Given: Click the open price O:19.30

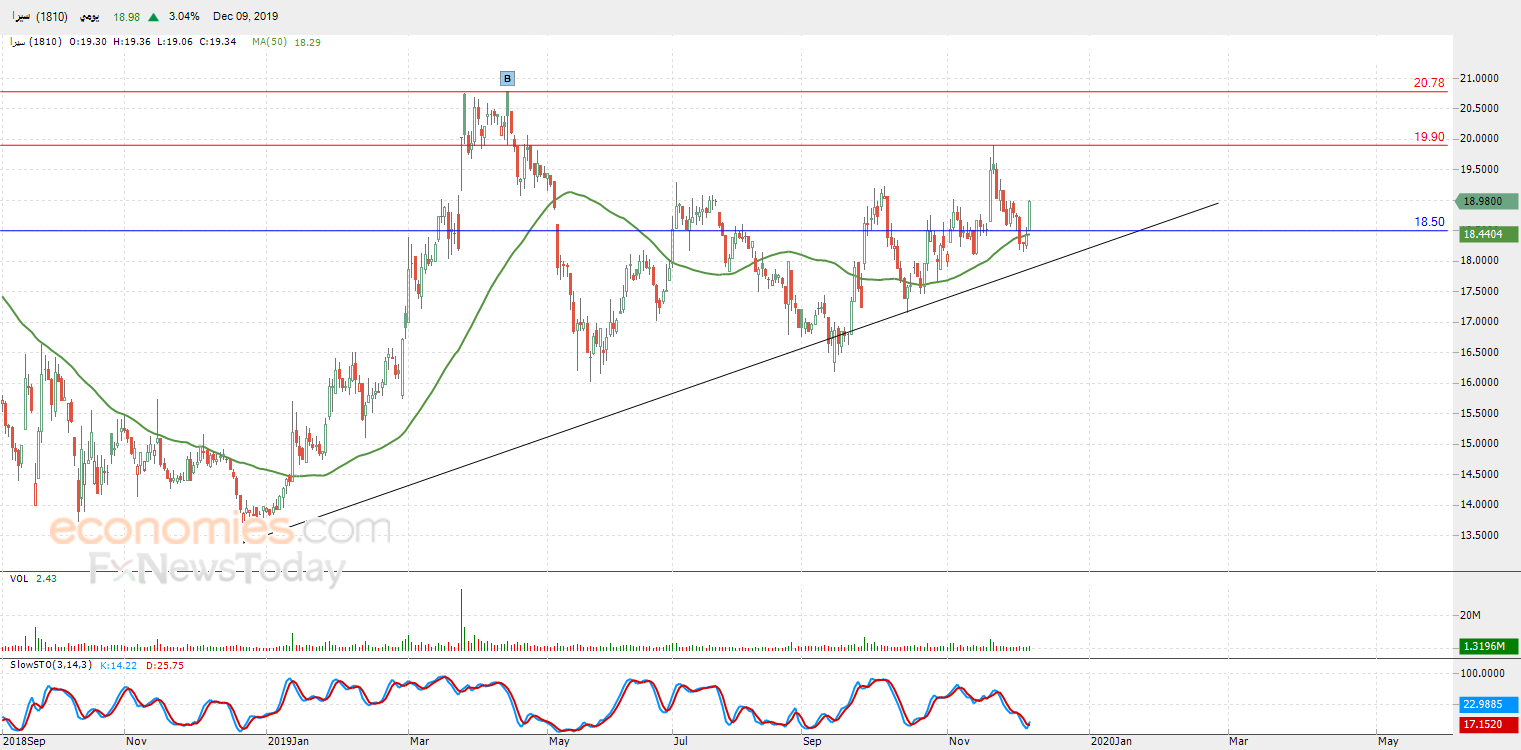Looking at the screenshot, I should pos(88,42).
